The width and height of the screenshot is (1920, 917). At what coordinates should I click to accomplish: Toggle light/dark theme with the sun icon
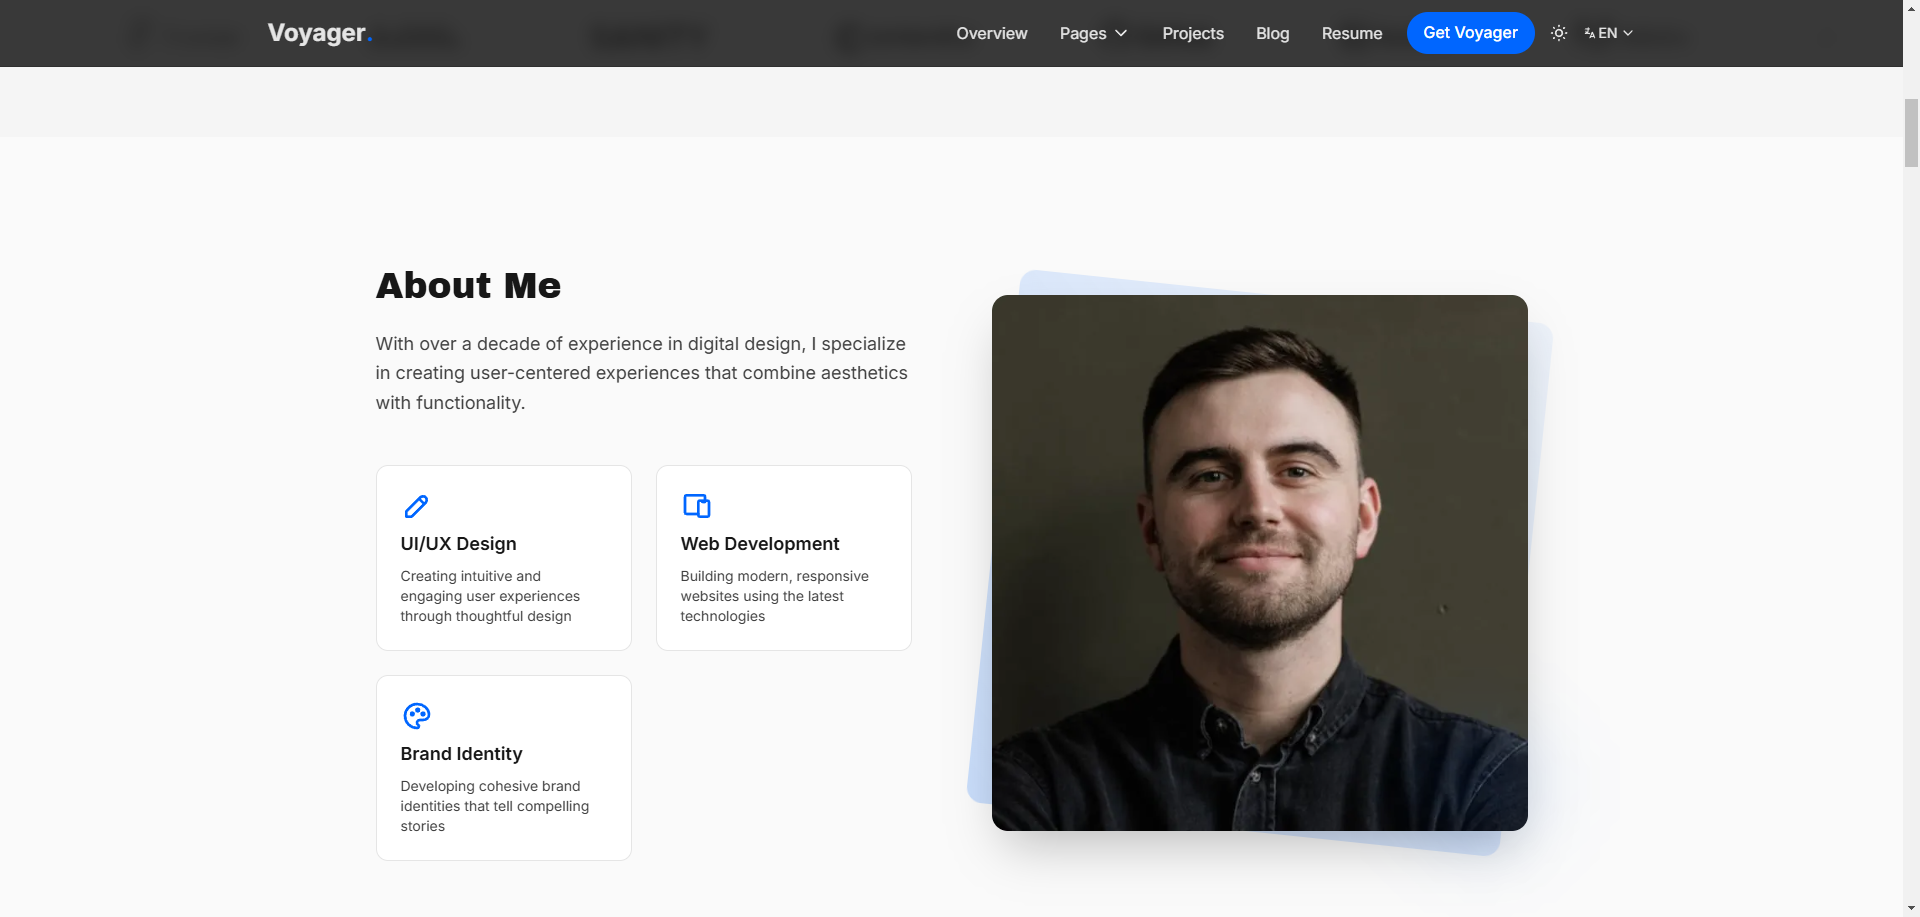click(x=1558, y=33)
